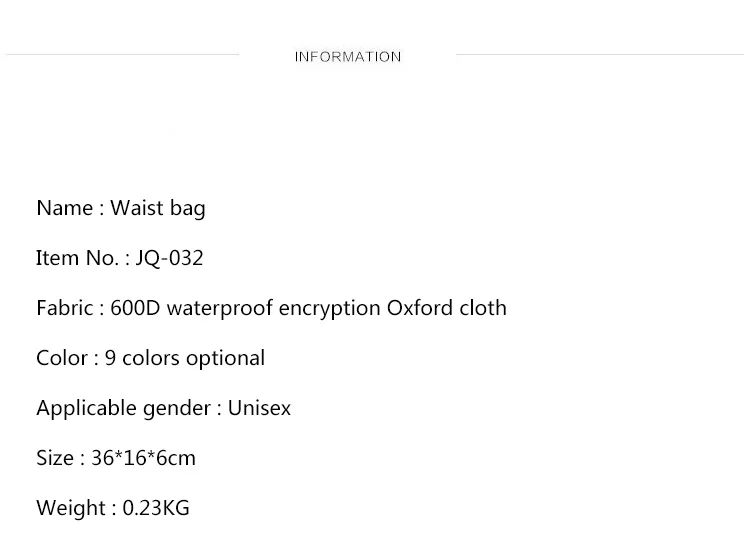Viewport: 750px width, 544px height.
Task: Click the size value 36*16*6cm
Action: [143, 458]
